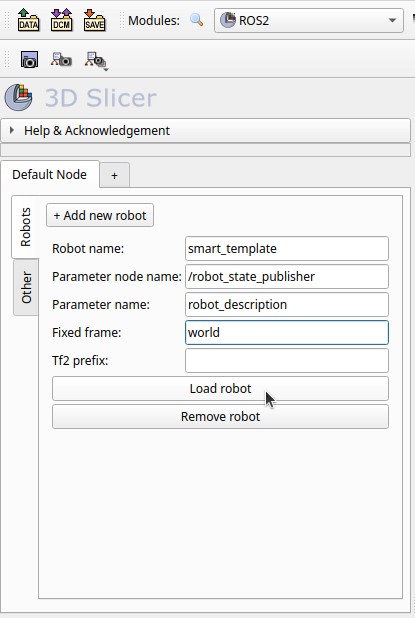Viewport: 415px width, 618px height.
Task: Edit the Parameter node name field
Action: [287, 277]
